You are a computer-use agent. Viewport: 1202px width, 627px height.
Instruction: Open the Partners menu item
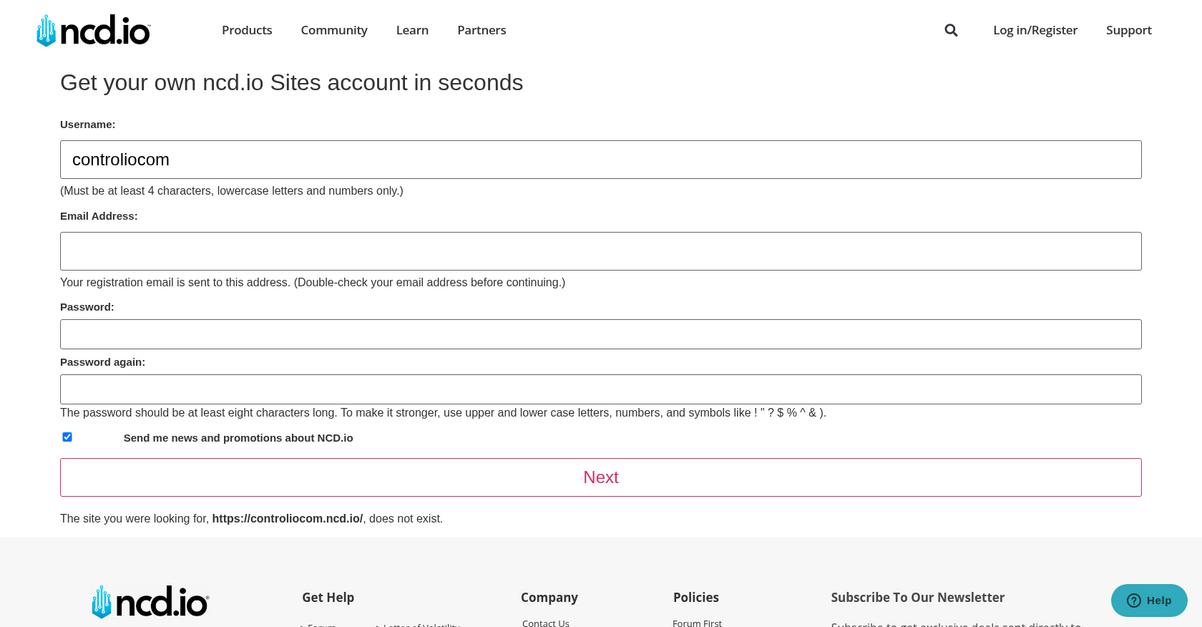pyautogui.click(x=482, y=30)
